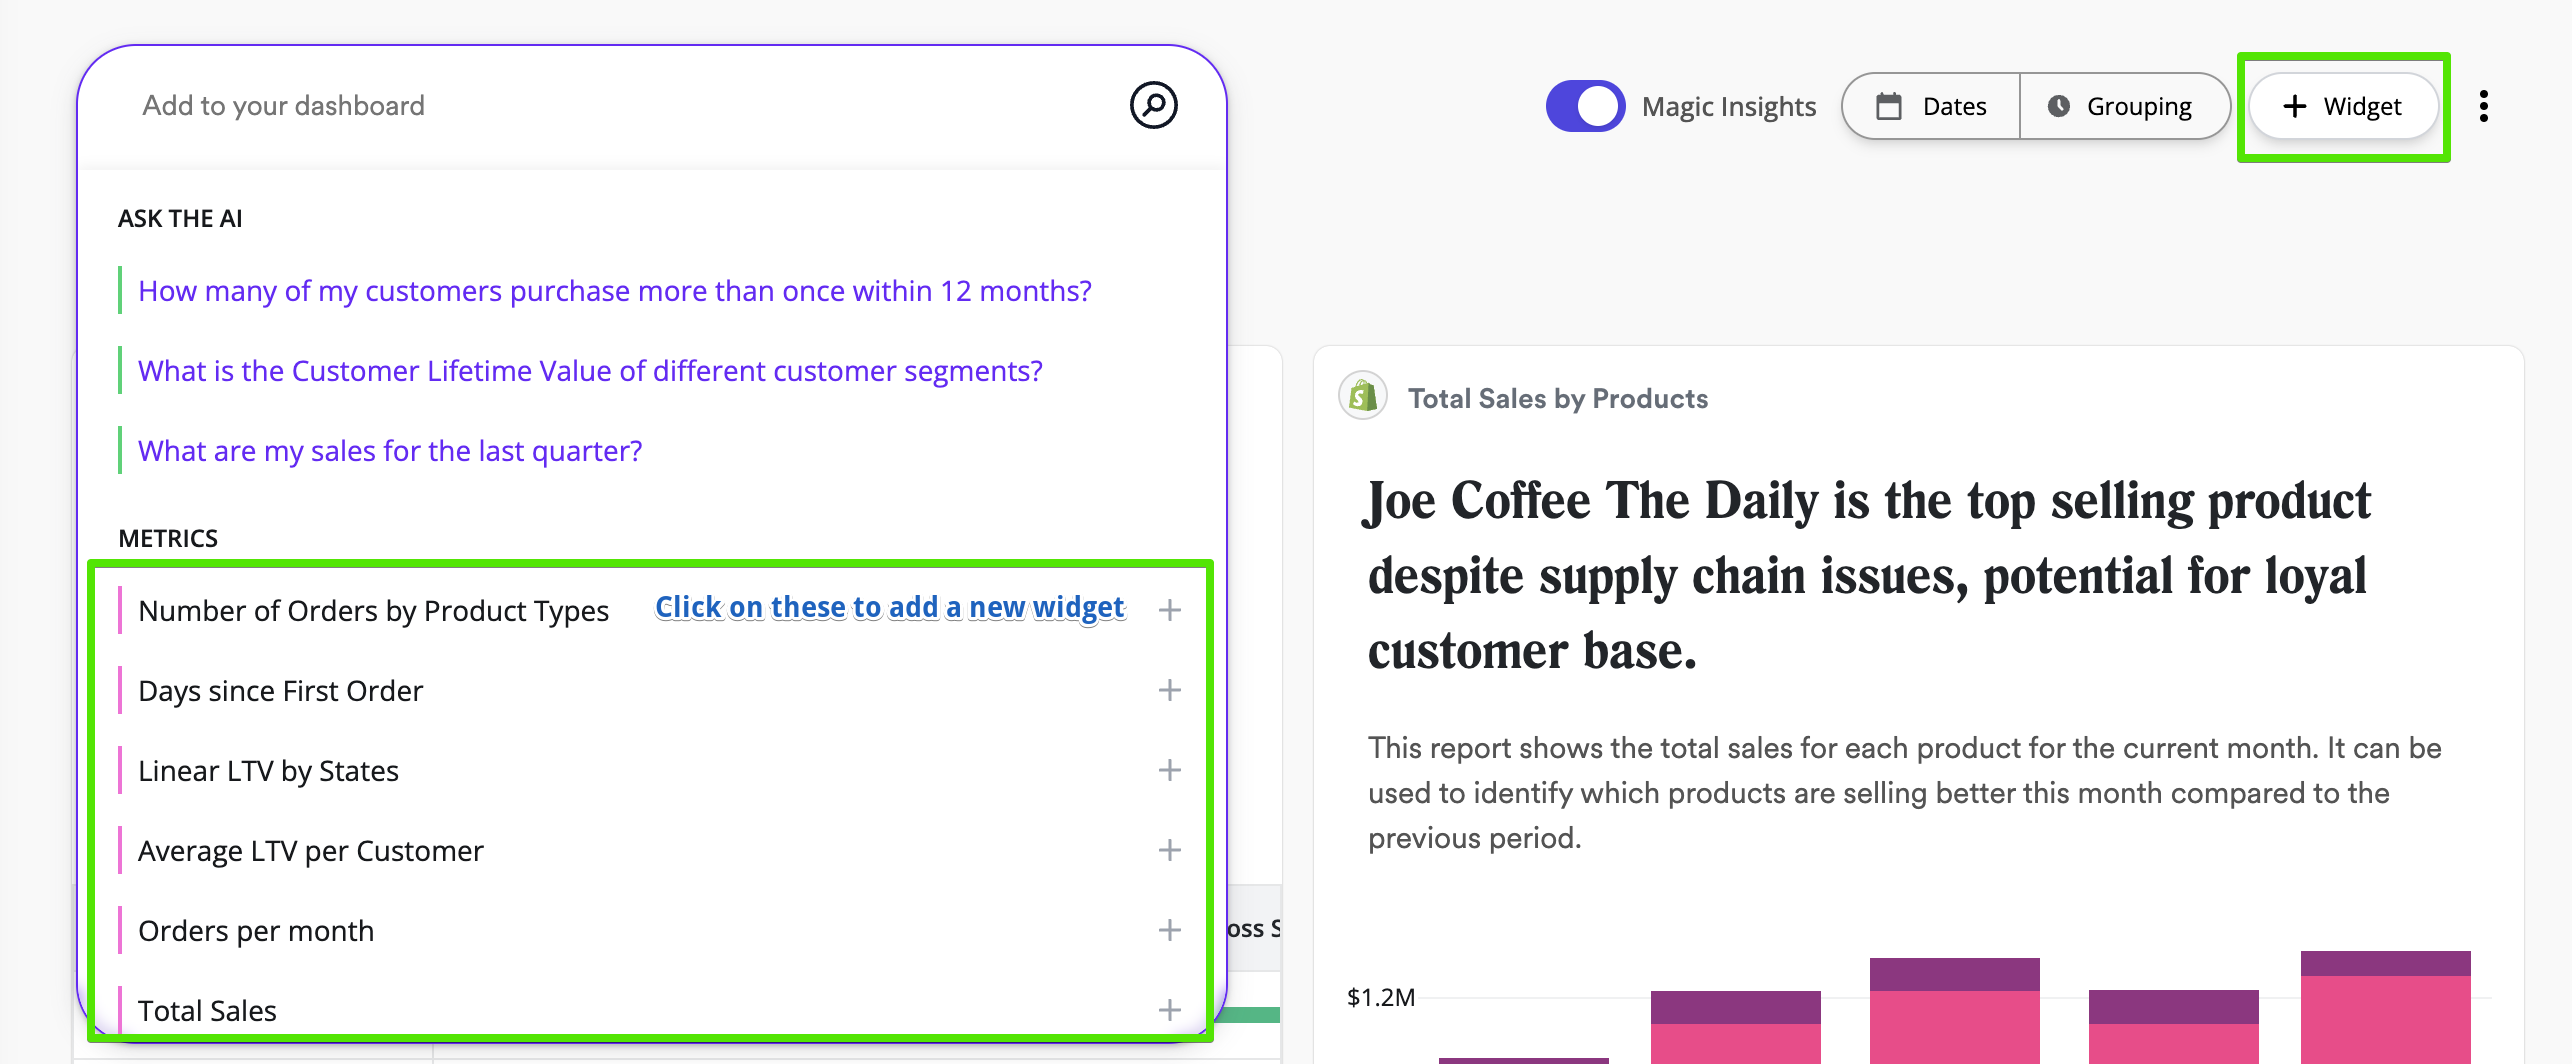Click the Shopify logo on Total Sales card

[1362, 397]
